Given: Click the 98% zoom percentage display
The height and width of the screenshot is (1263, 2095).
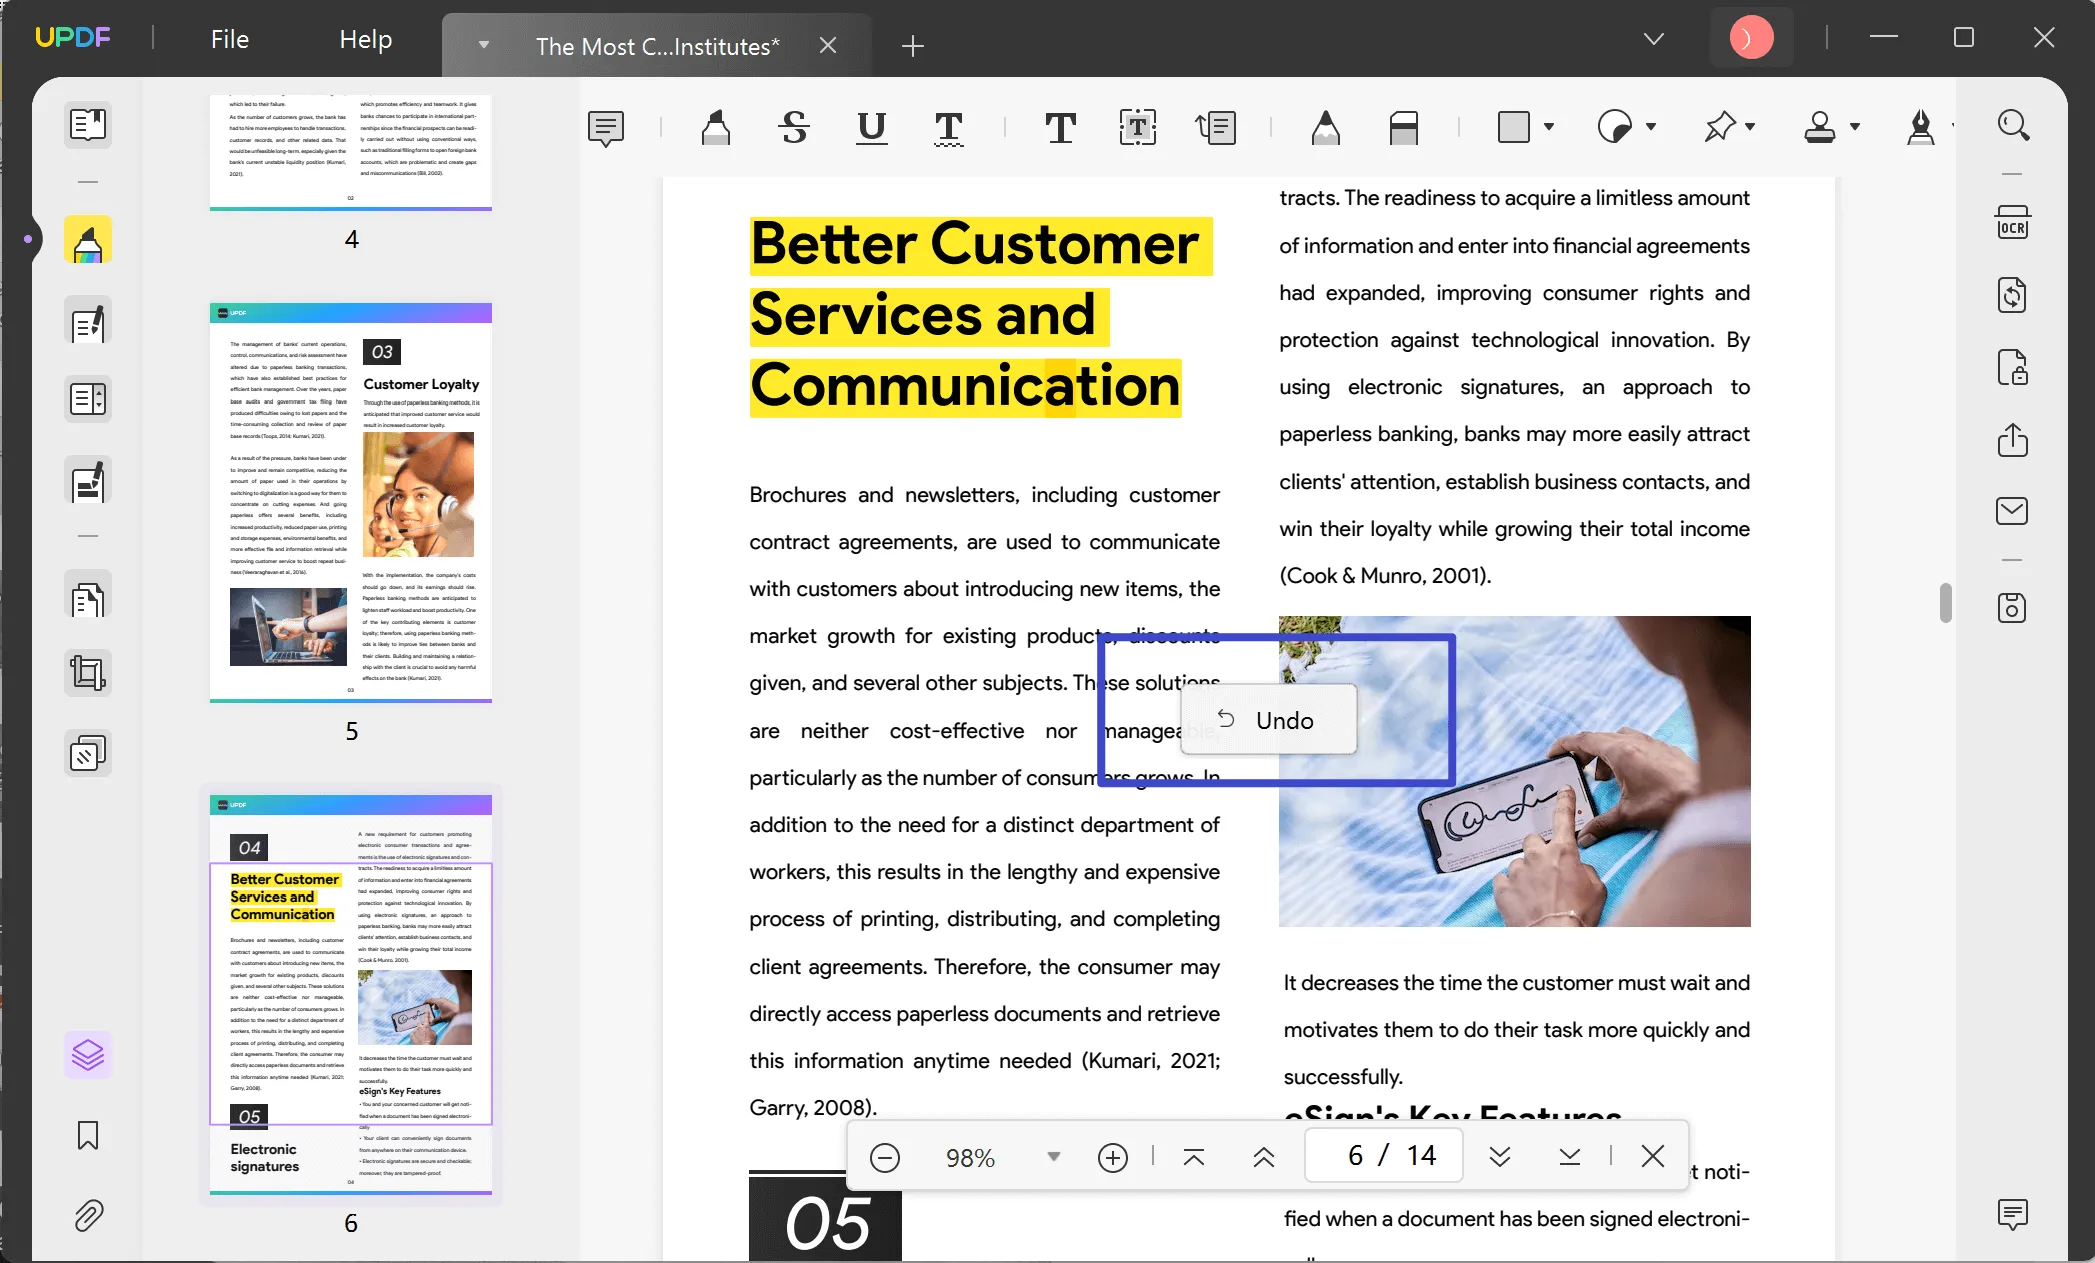Looking at the screenshot, I should point(971,1155).
